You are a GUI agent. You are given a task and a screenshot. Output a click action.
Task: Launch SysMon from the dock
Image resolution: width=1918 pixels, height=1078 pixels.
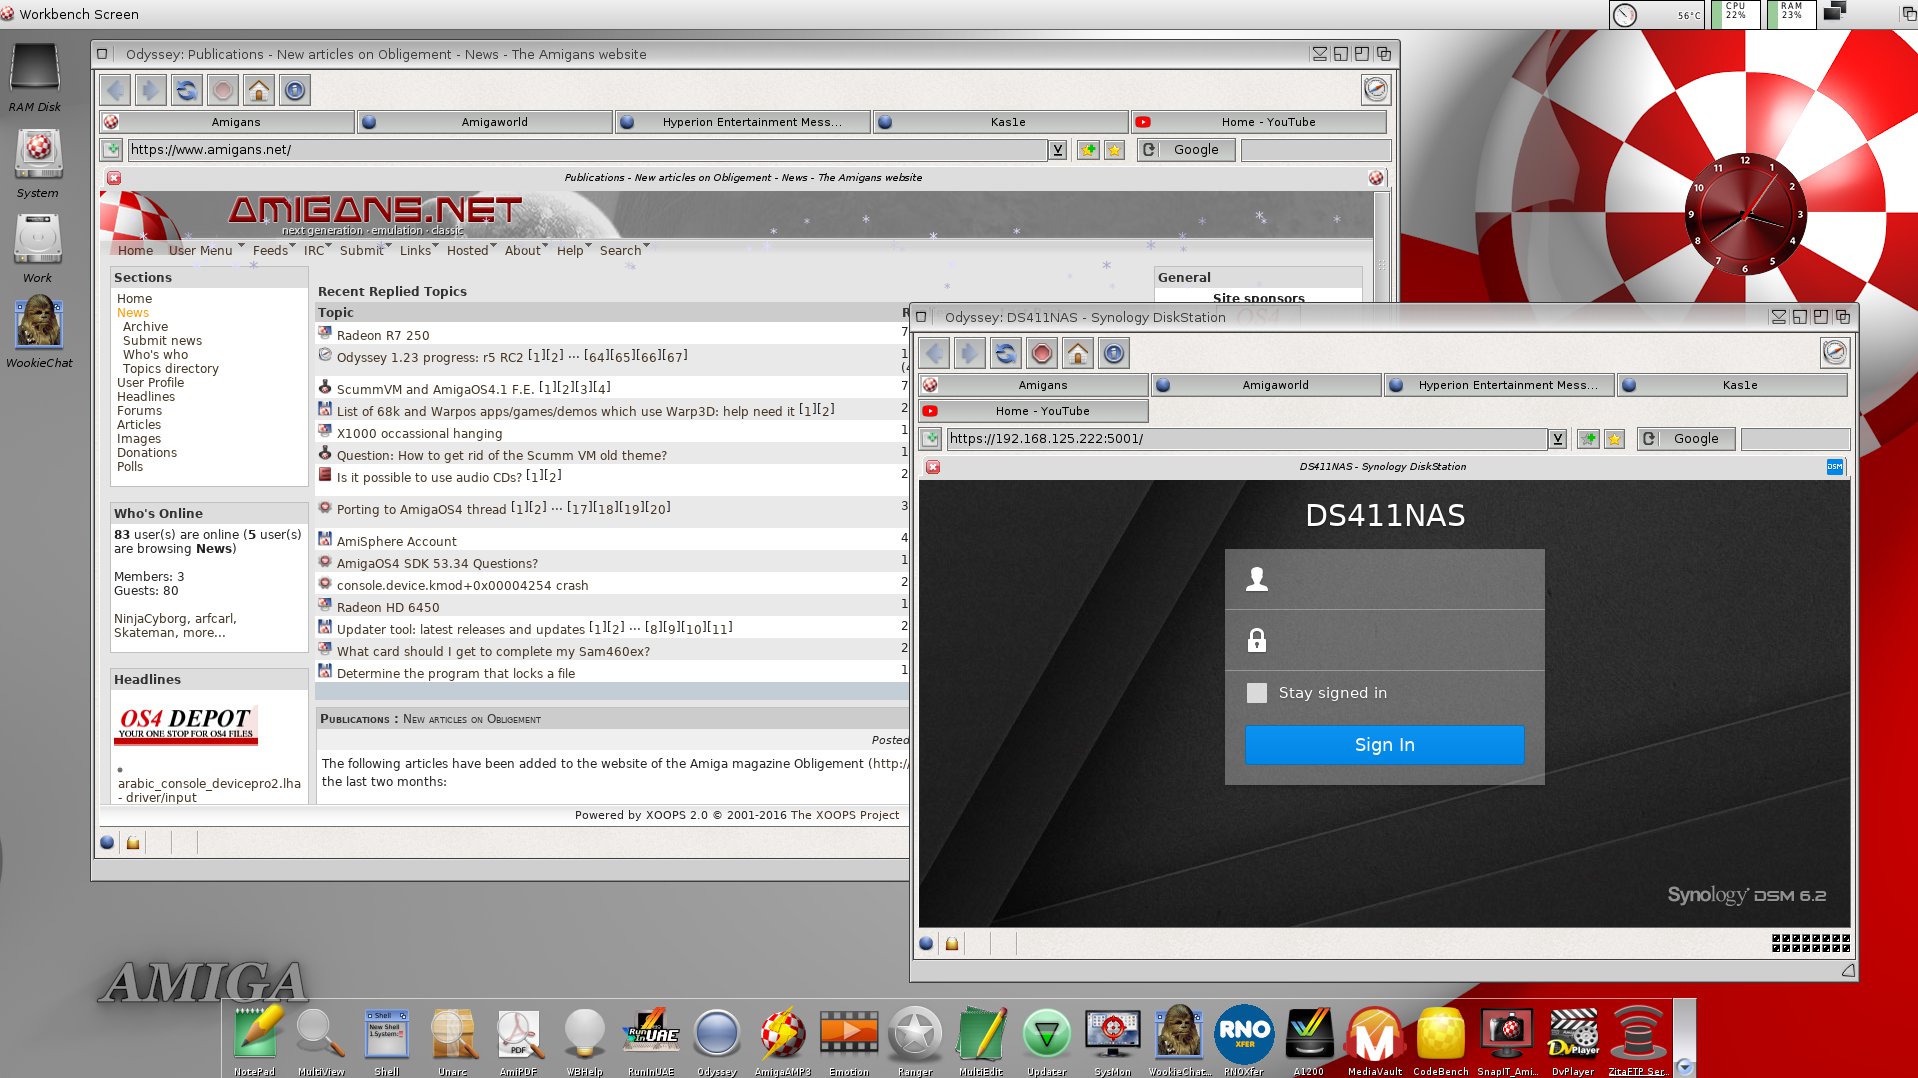(1113, 1035)
